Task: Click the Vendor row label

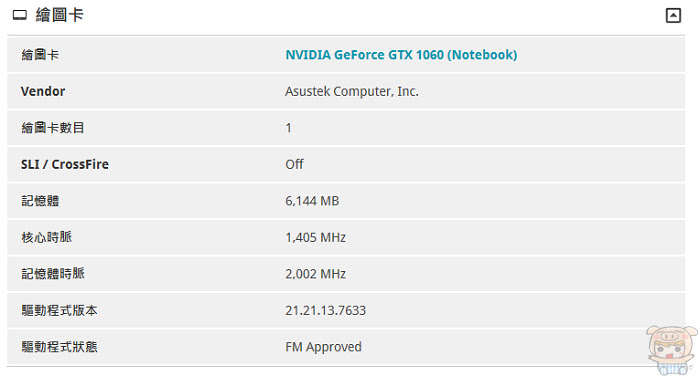Action: coord(43,92)
